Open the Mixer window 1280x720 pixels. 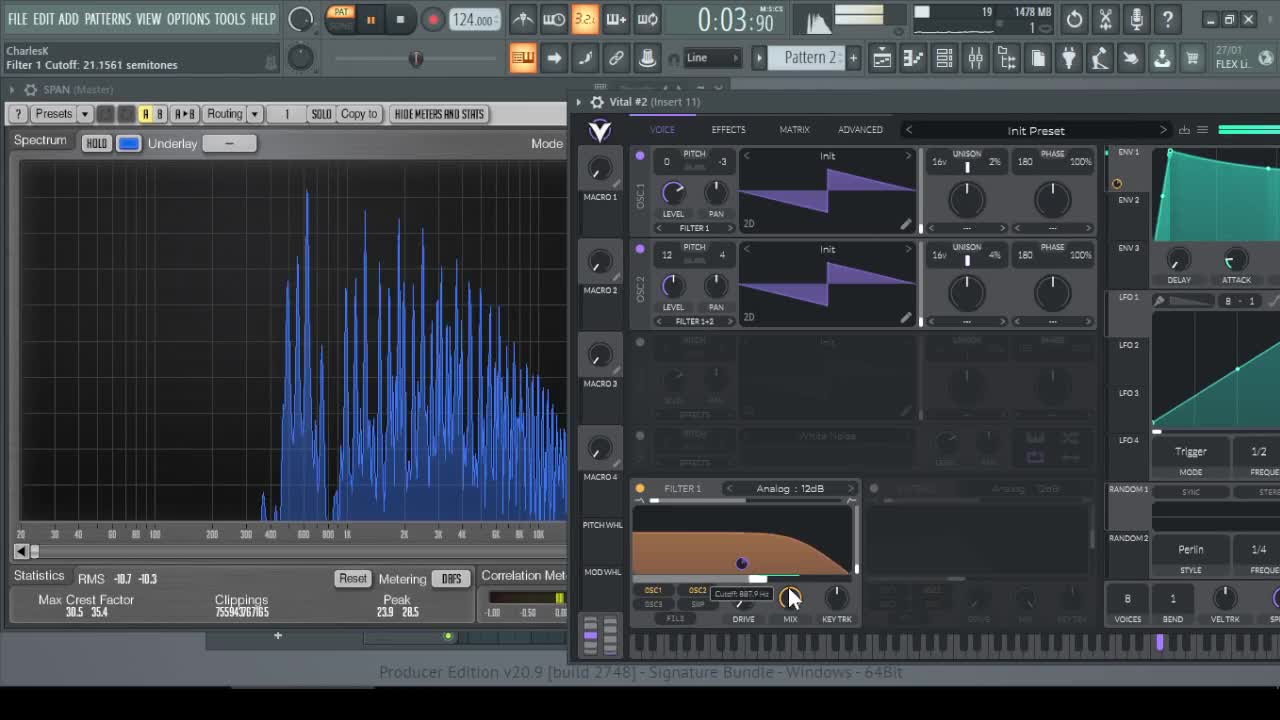tap(975, 58)
